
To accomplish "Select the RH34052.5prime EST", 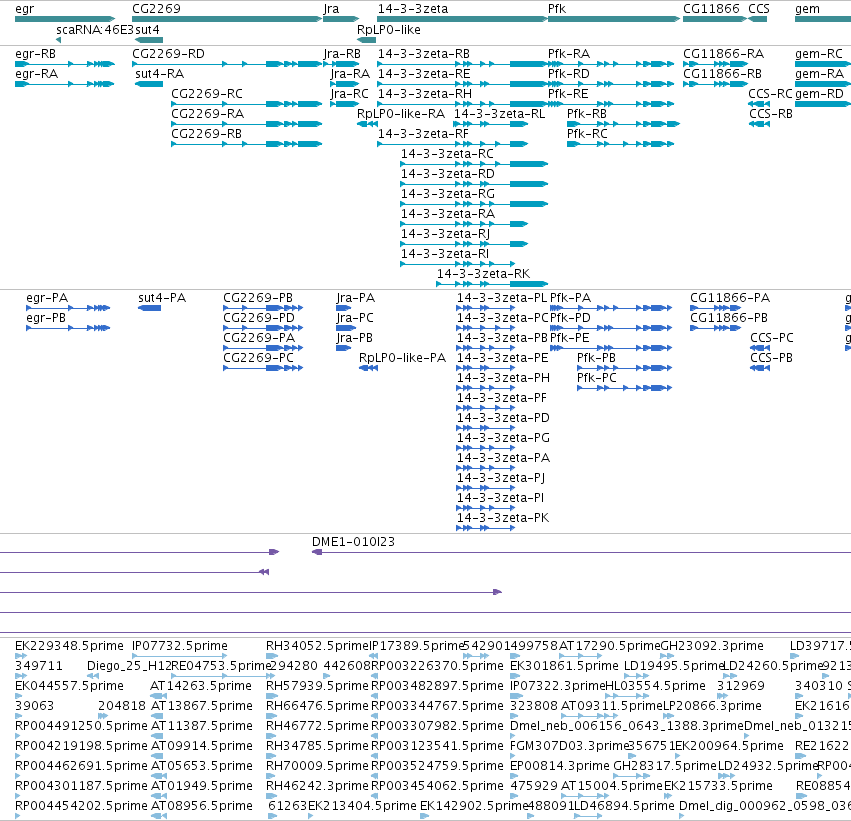I will click(271, 656).
